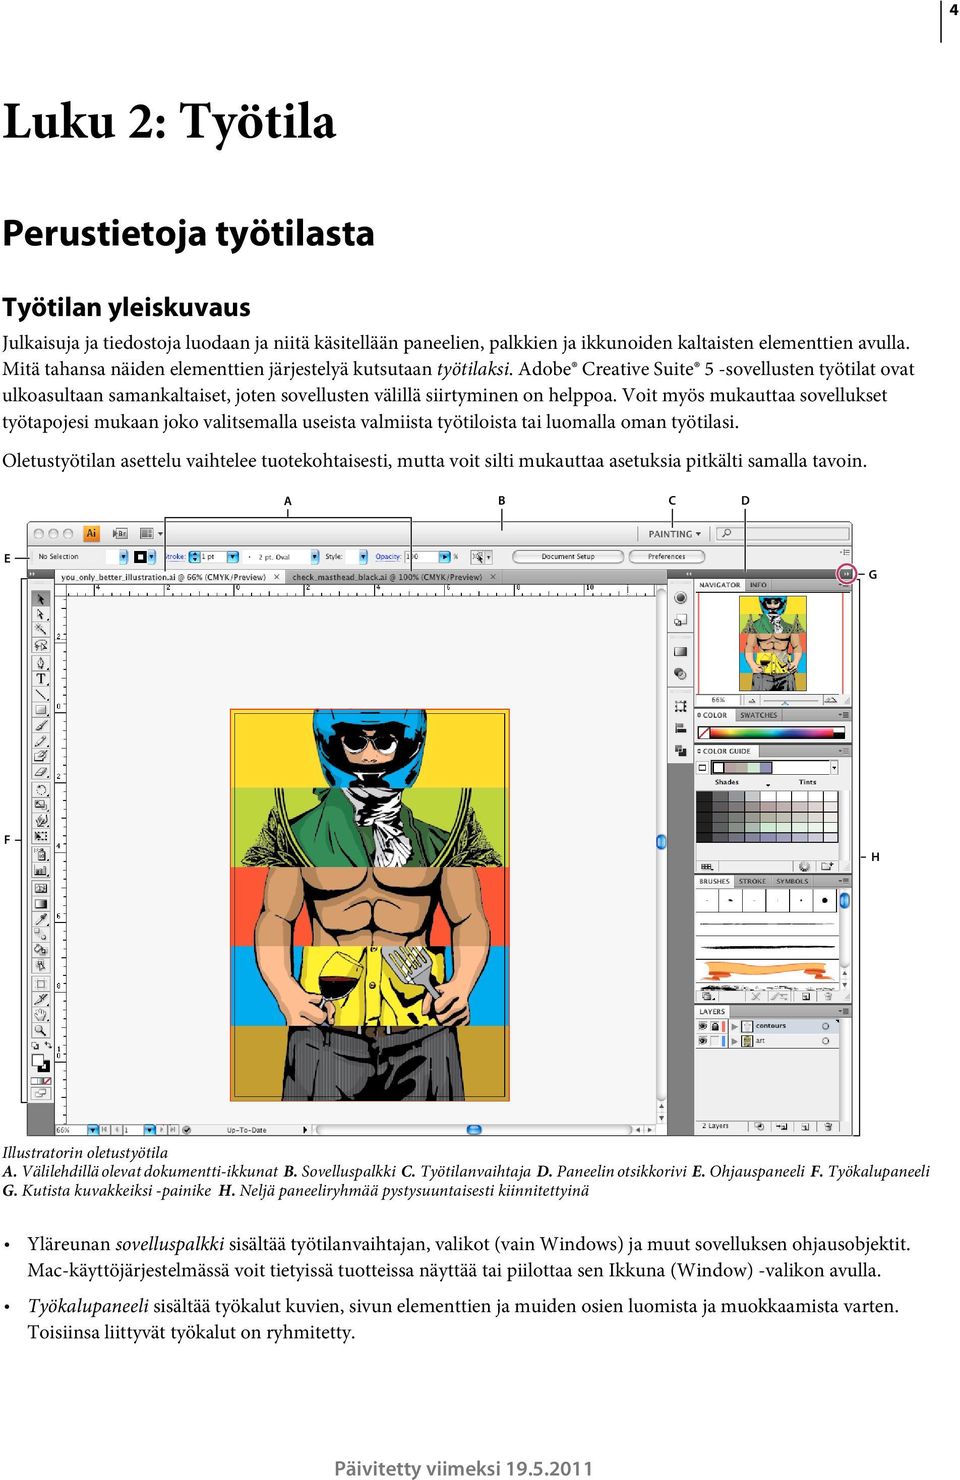Open the Style dropdown in control panel
The height and width of the screenshot is (1480, 960).
click(363, 556)
